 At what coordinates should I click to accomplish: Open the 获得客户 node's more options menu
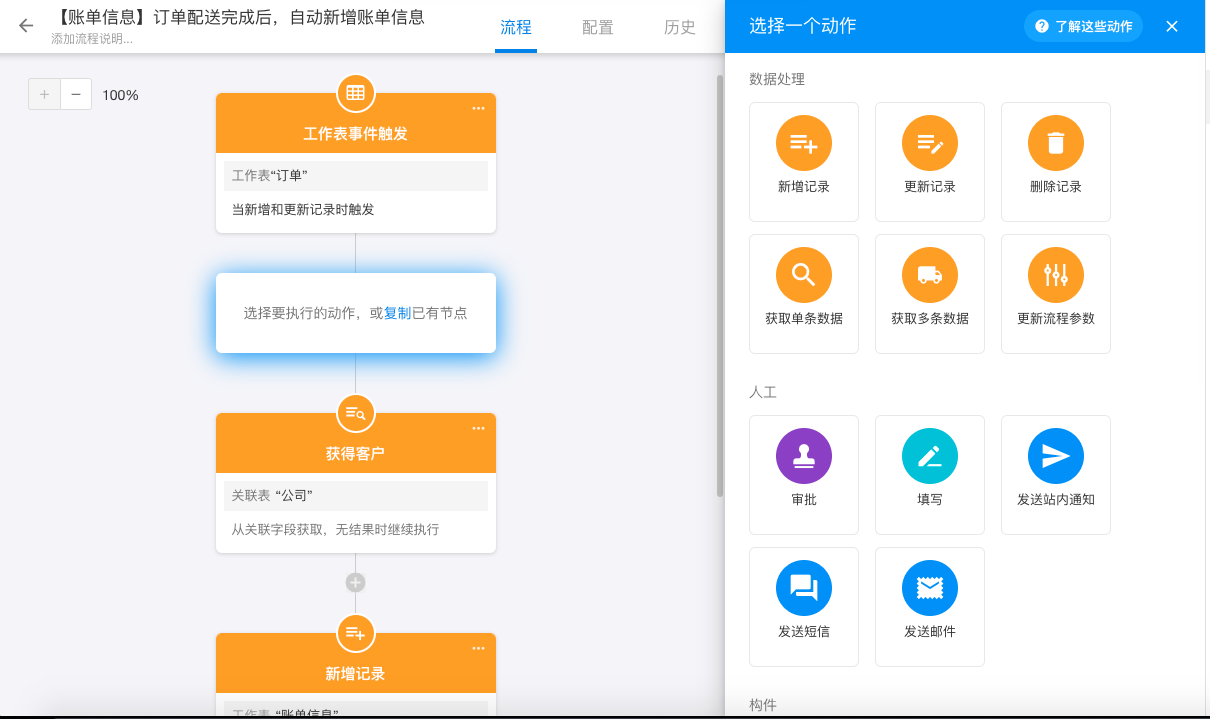478,428
